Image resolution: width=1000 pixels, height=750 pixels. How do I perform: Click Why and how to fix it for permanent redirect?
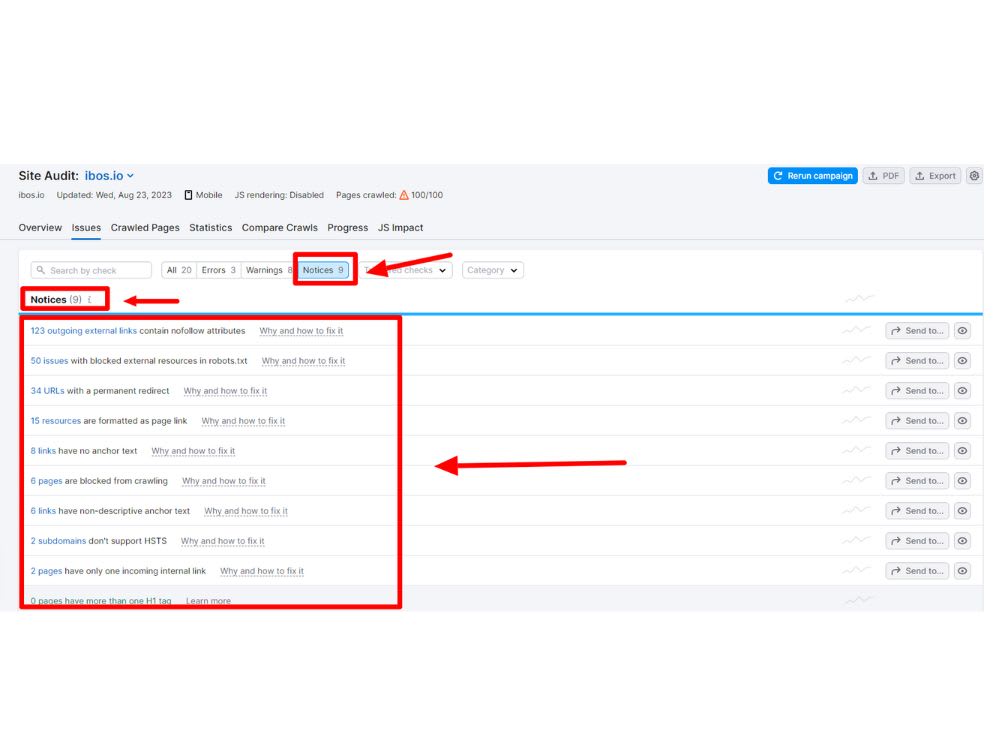click(x=225, y=390)
